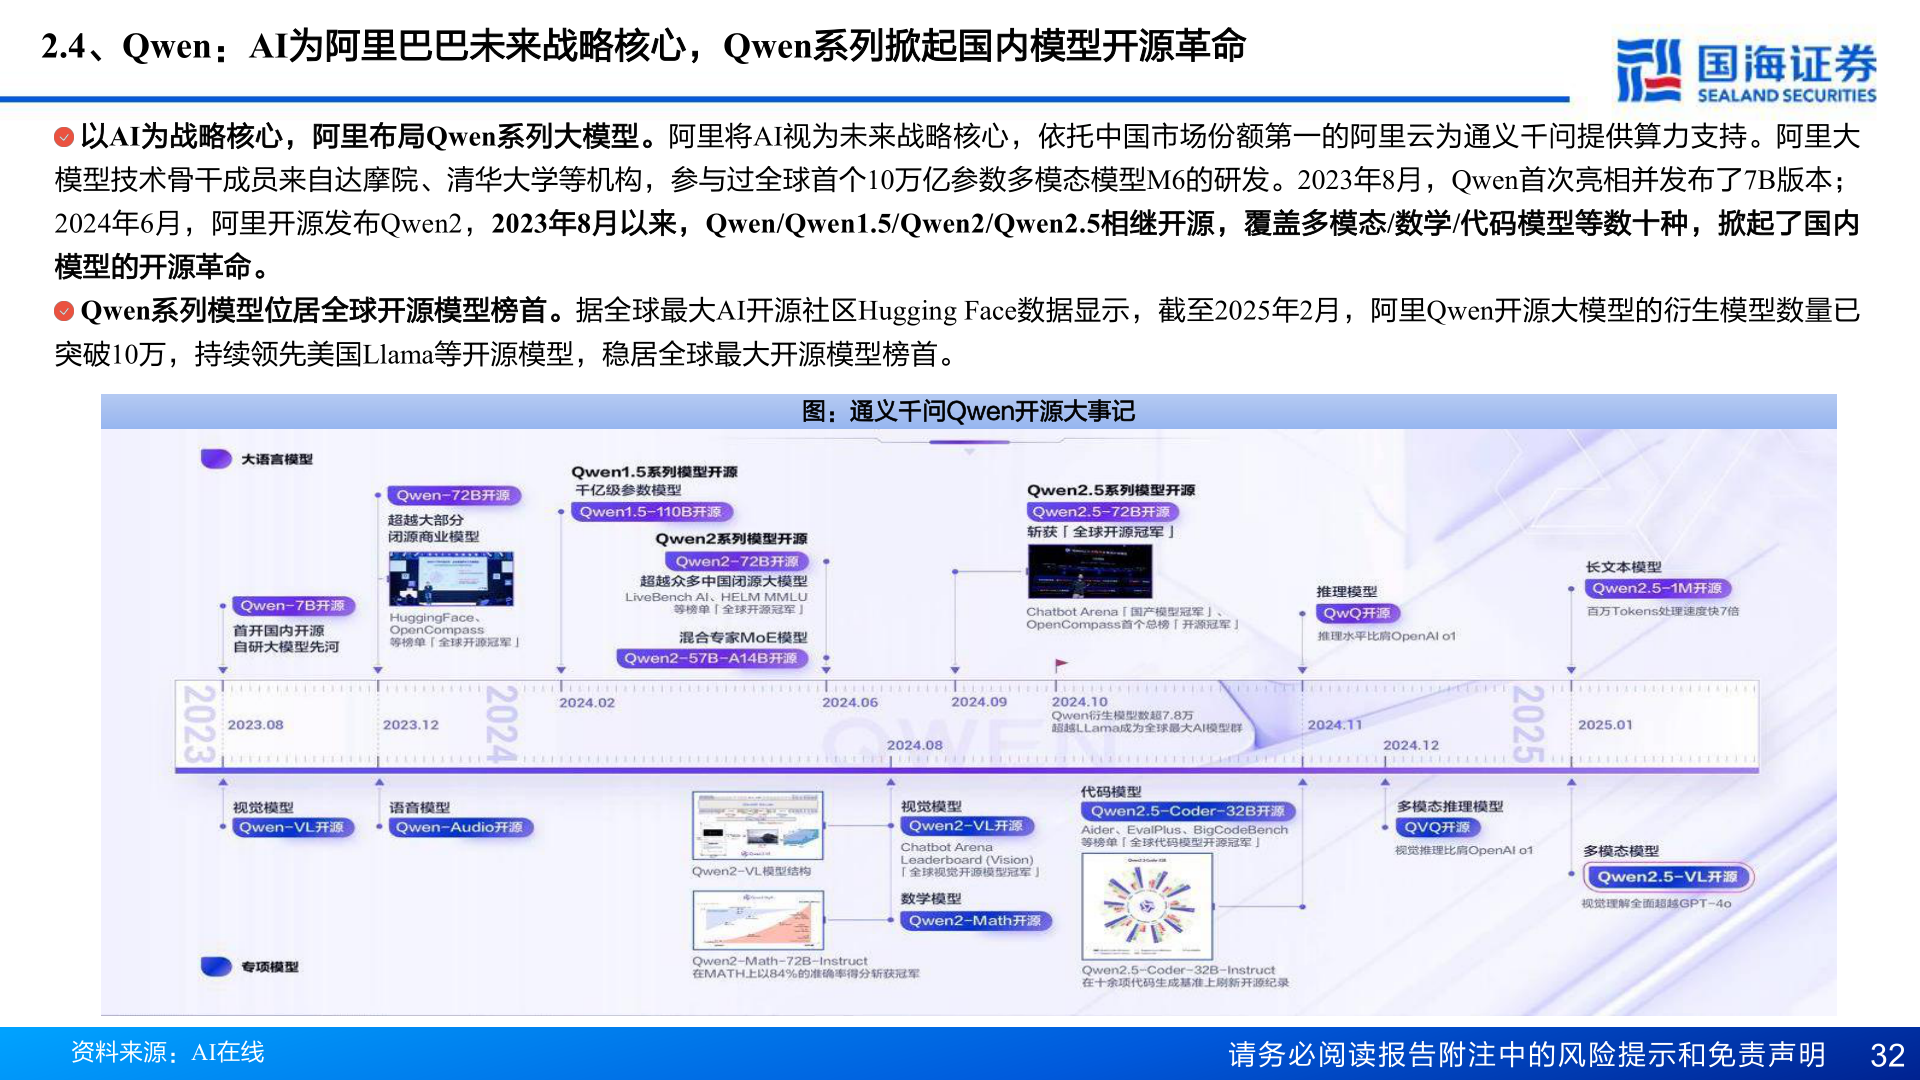Click the 2025.01 timeline date
The width and height of the screenshot is (1920, 1080).
[1605, 724]
